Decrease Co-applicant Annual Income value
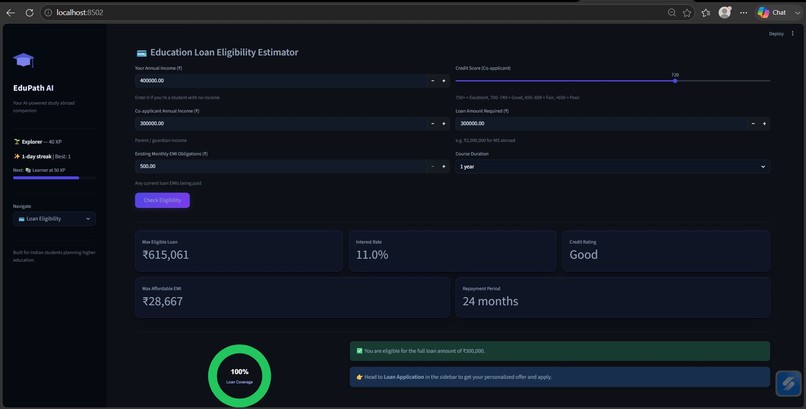 [x=433, y=123]
